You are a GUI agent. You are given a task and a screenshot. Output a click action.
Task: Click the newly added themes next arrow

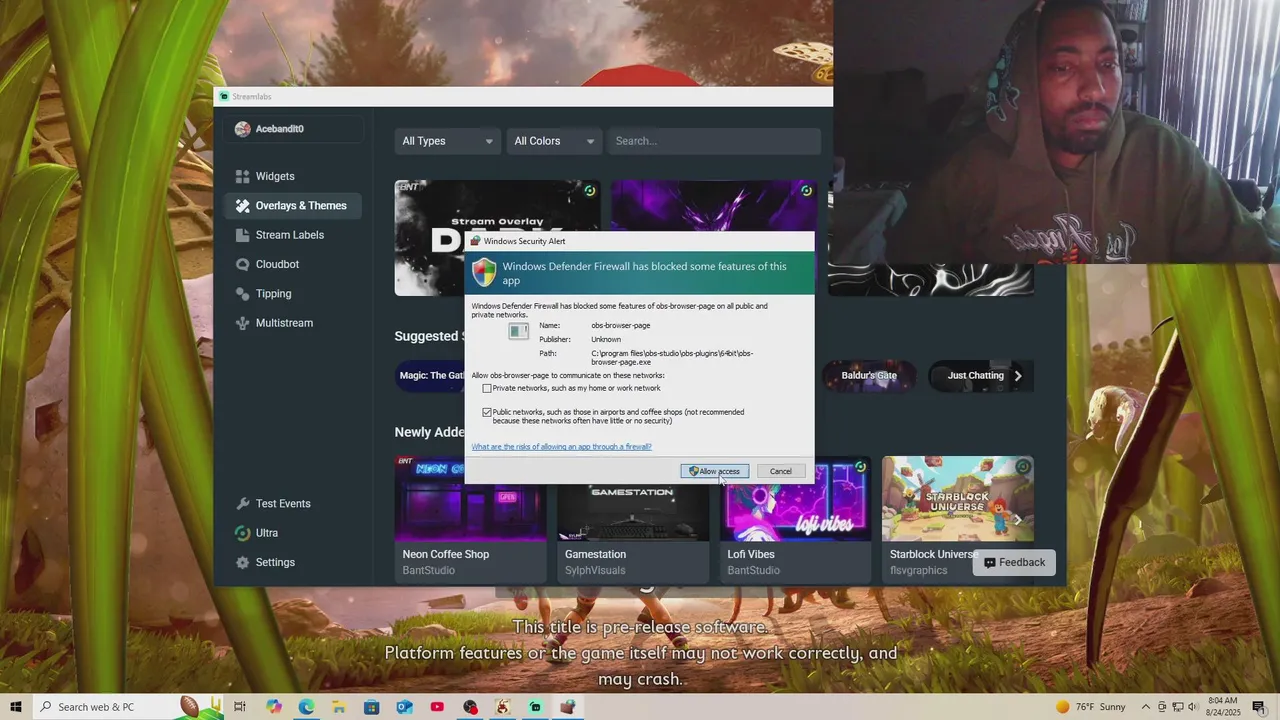(x=1018, y=520)
